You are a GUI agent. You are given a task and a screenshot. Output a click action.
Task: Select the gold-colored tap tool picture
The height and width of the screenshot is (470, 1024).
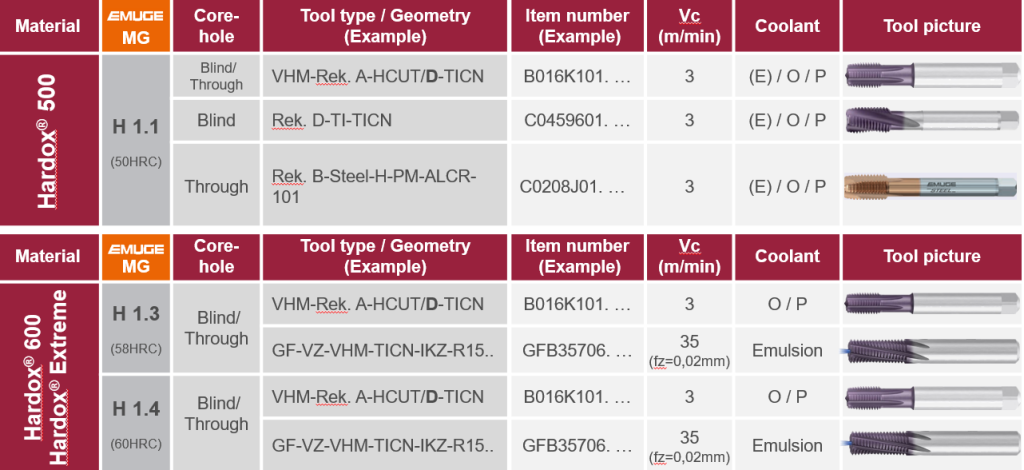[931, 187]
